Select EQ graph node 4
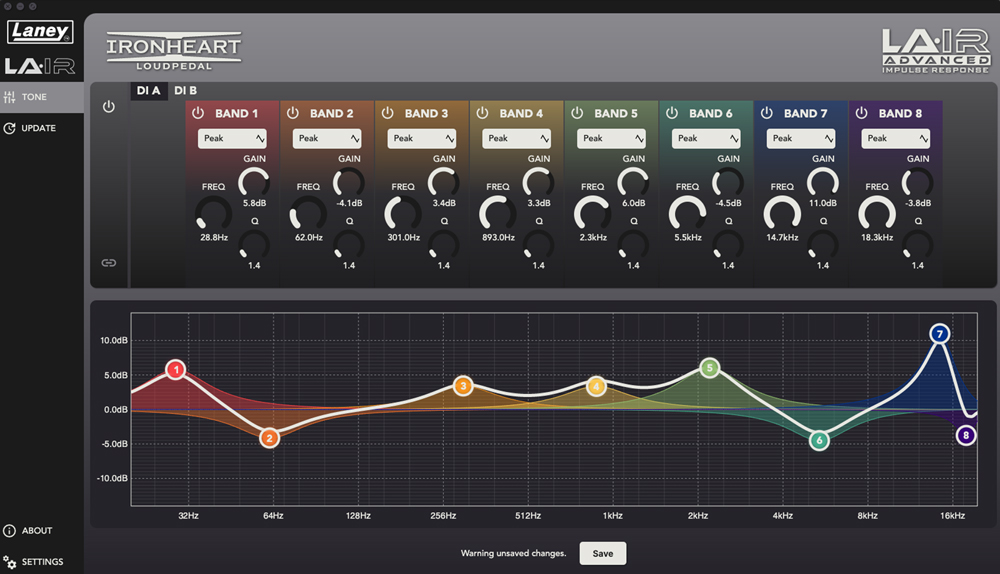Viewport: 1000px width, 574px height. click(596, 386)
